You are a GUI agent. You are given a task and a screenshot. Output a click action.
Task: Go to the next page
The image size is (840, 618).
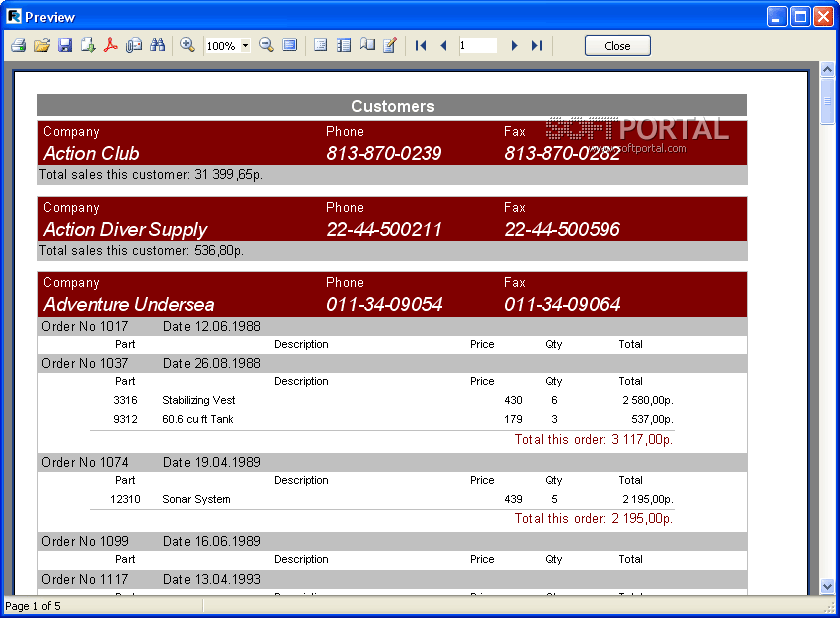[x=514, y=46]
